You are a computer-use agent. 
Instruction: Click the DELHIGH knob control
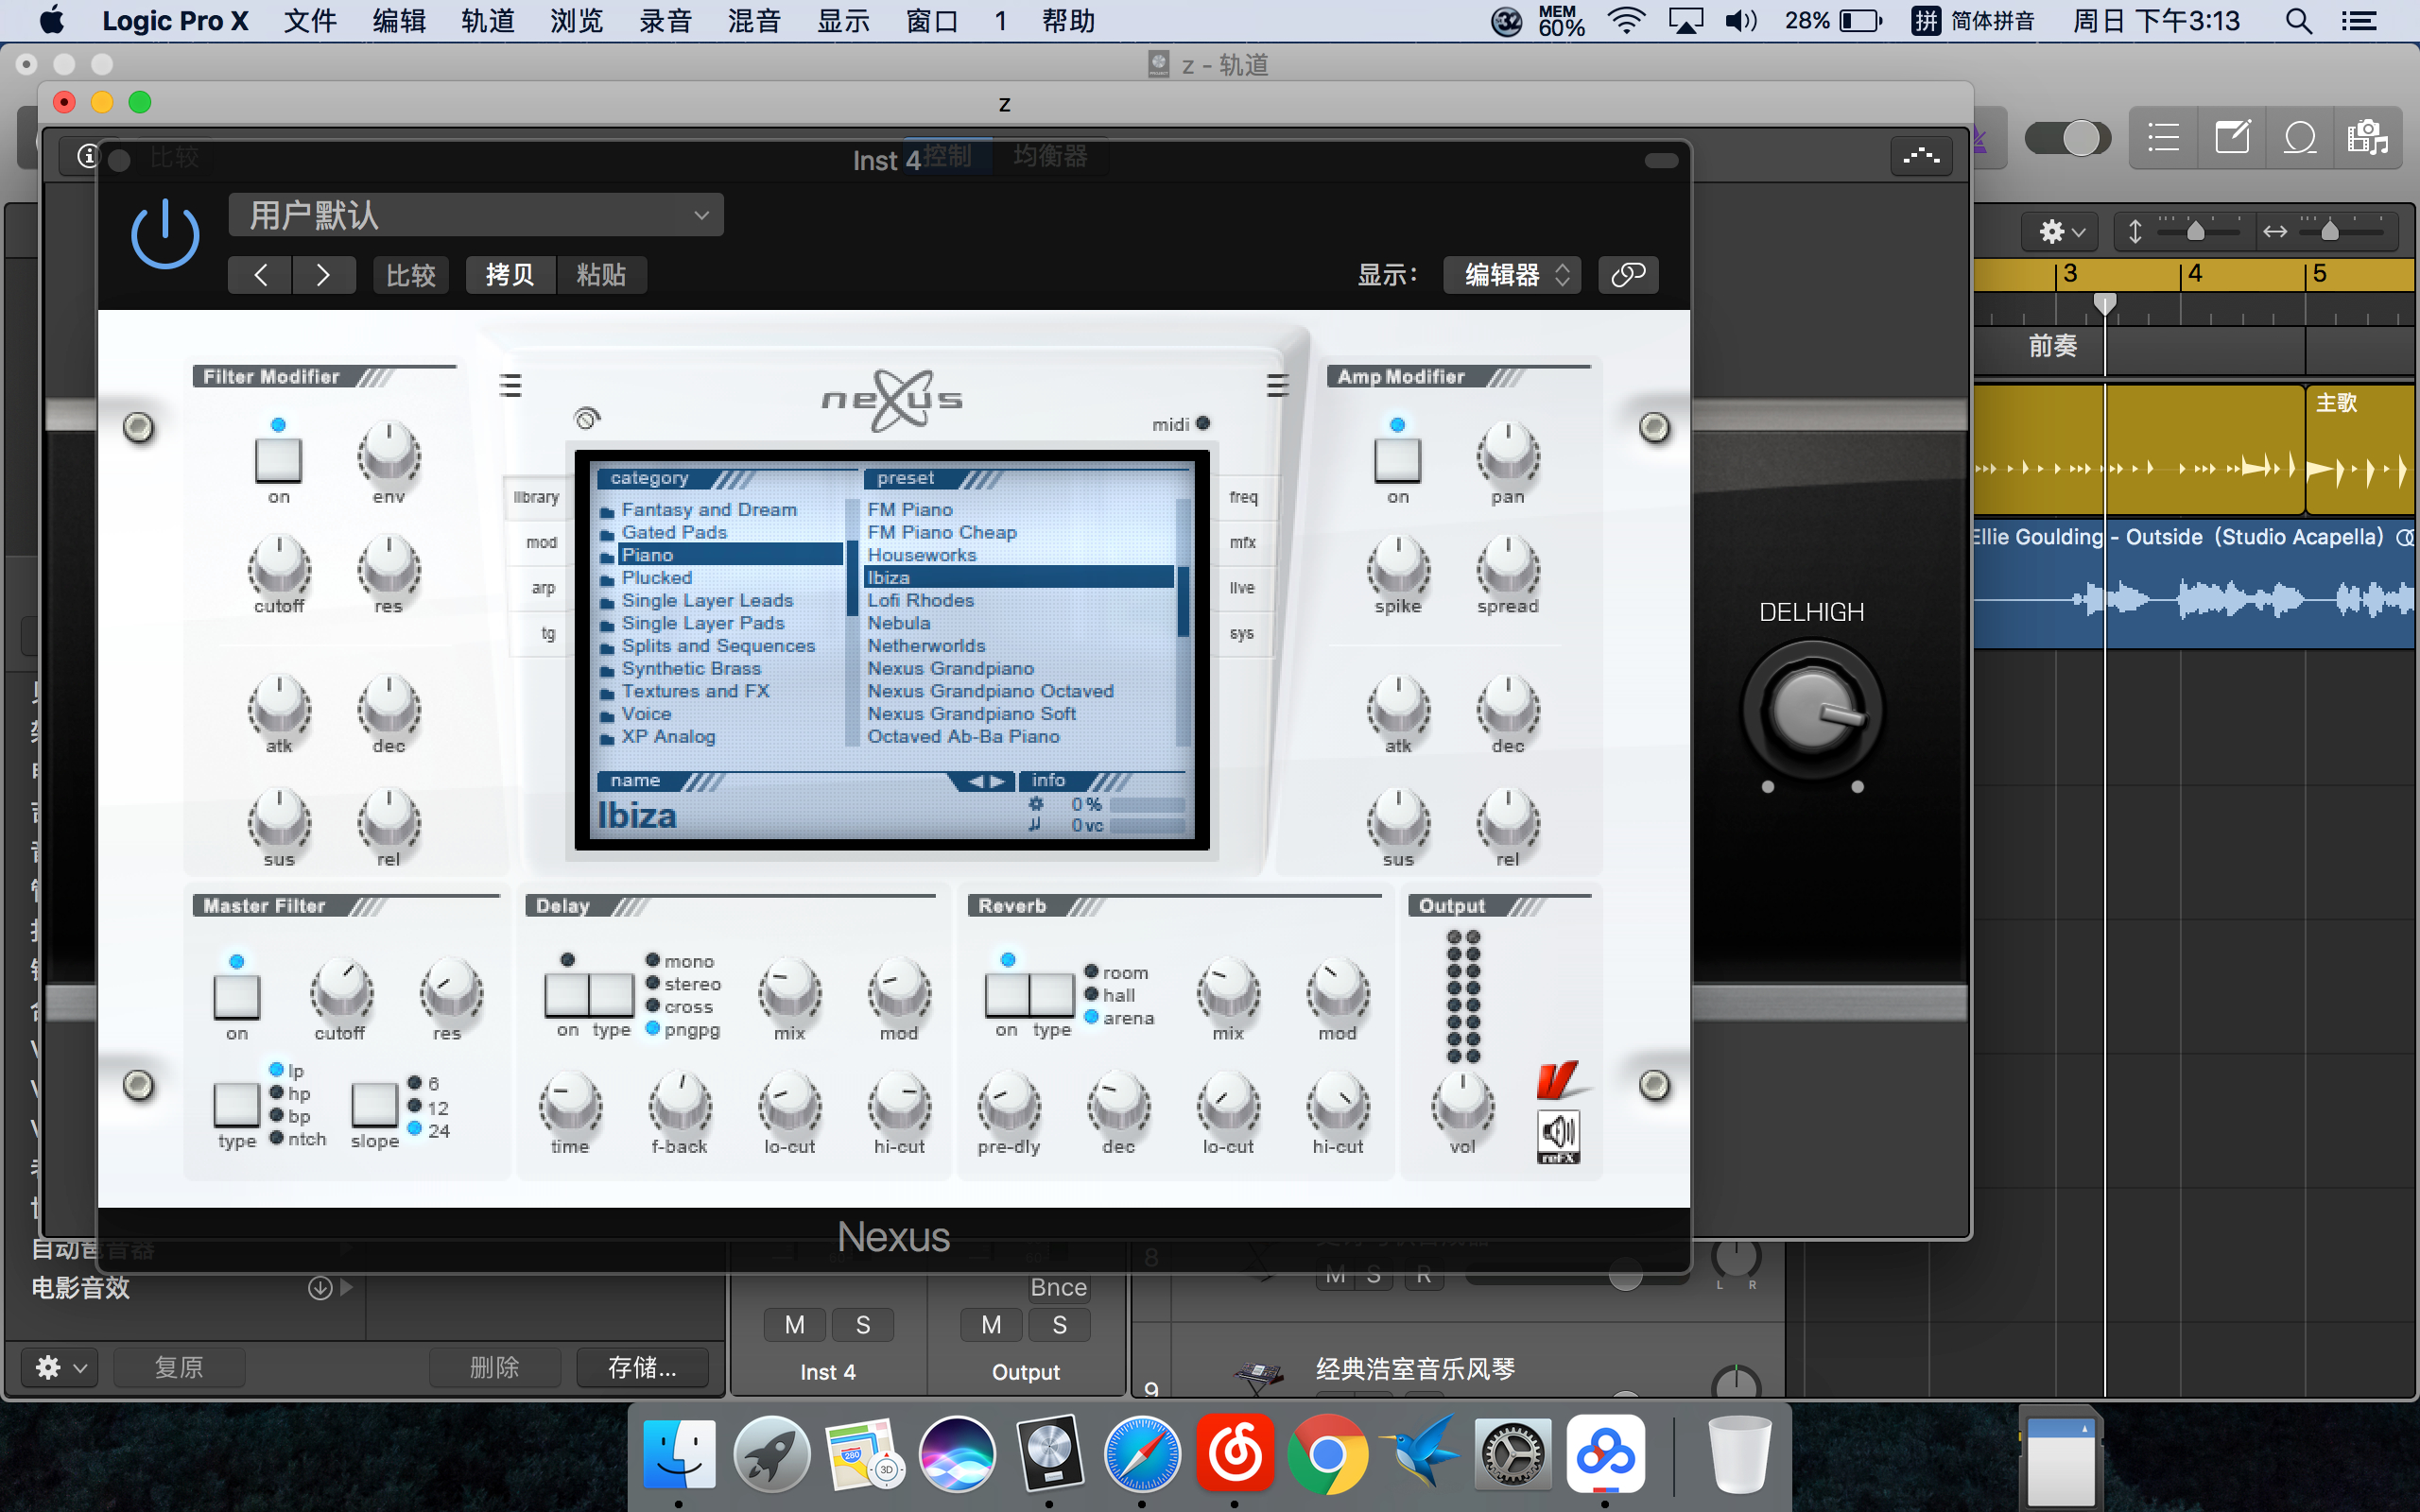click(1811, 711)
